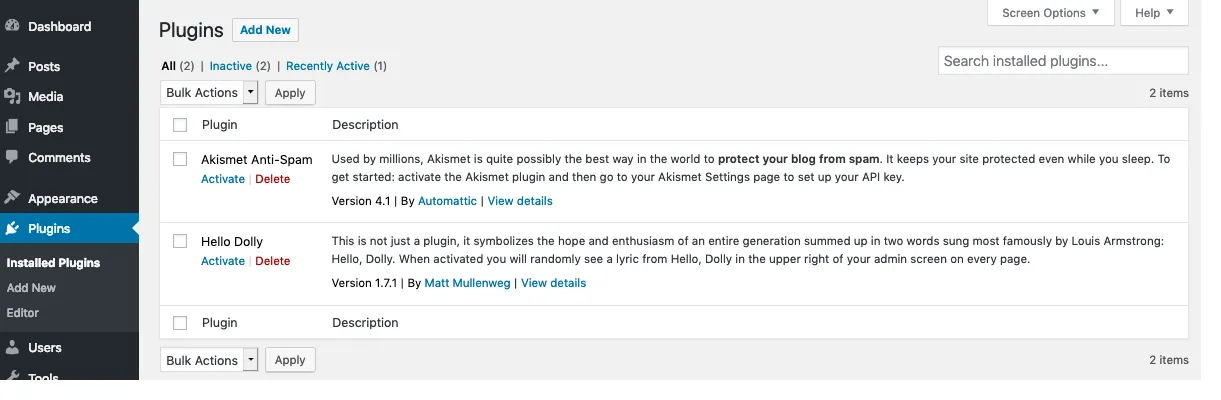1221x400 pixels.
Task: Click the Posts pushpin icon
Action: tap(12, 66)
